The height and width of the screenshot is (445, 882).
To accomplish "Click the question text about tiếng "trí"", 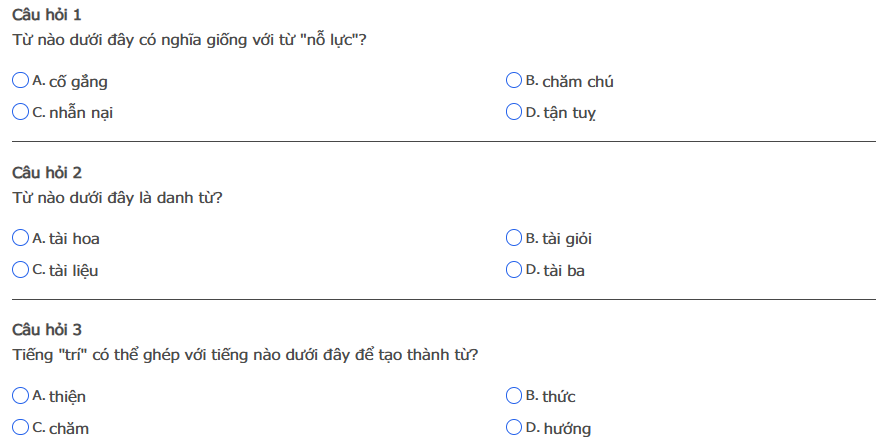I will (x=245, y=354).
